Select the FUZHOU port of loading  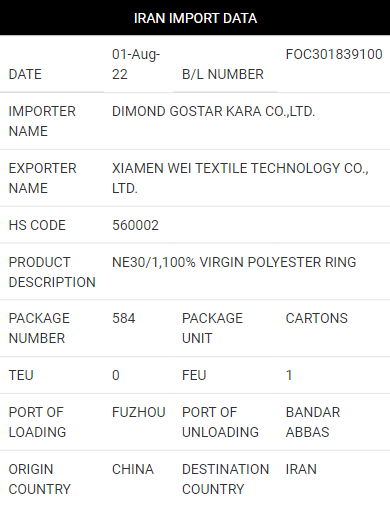139,412
